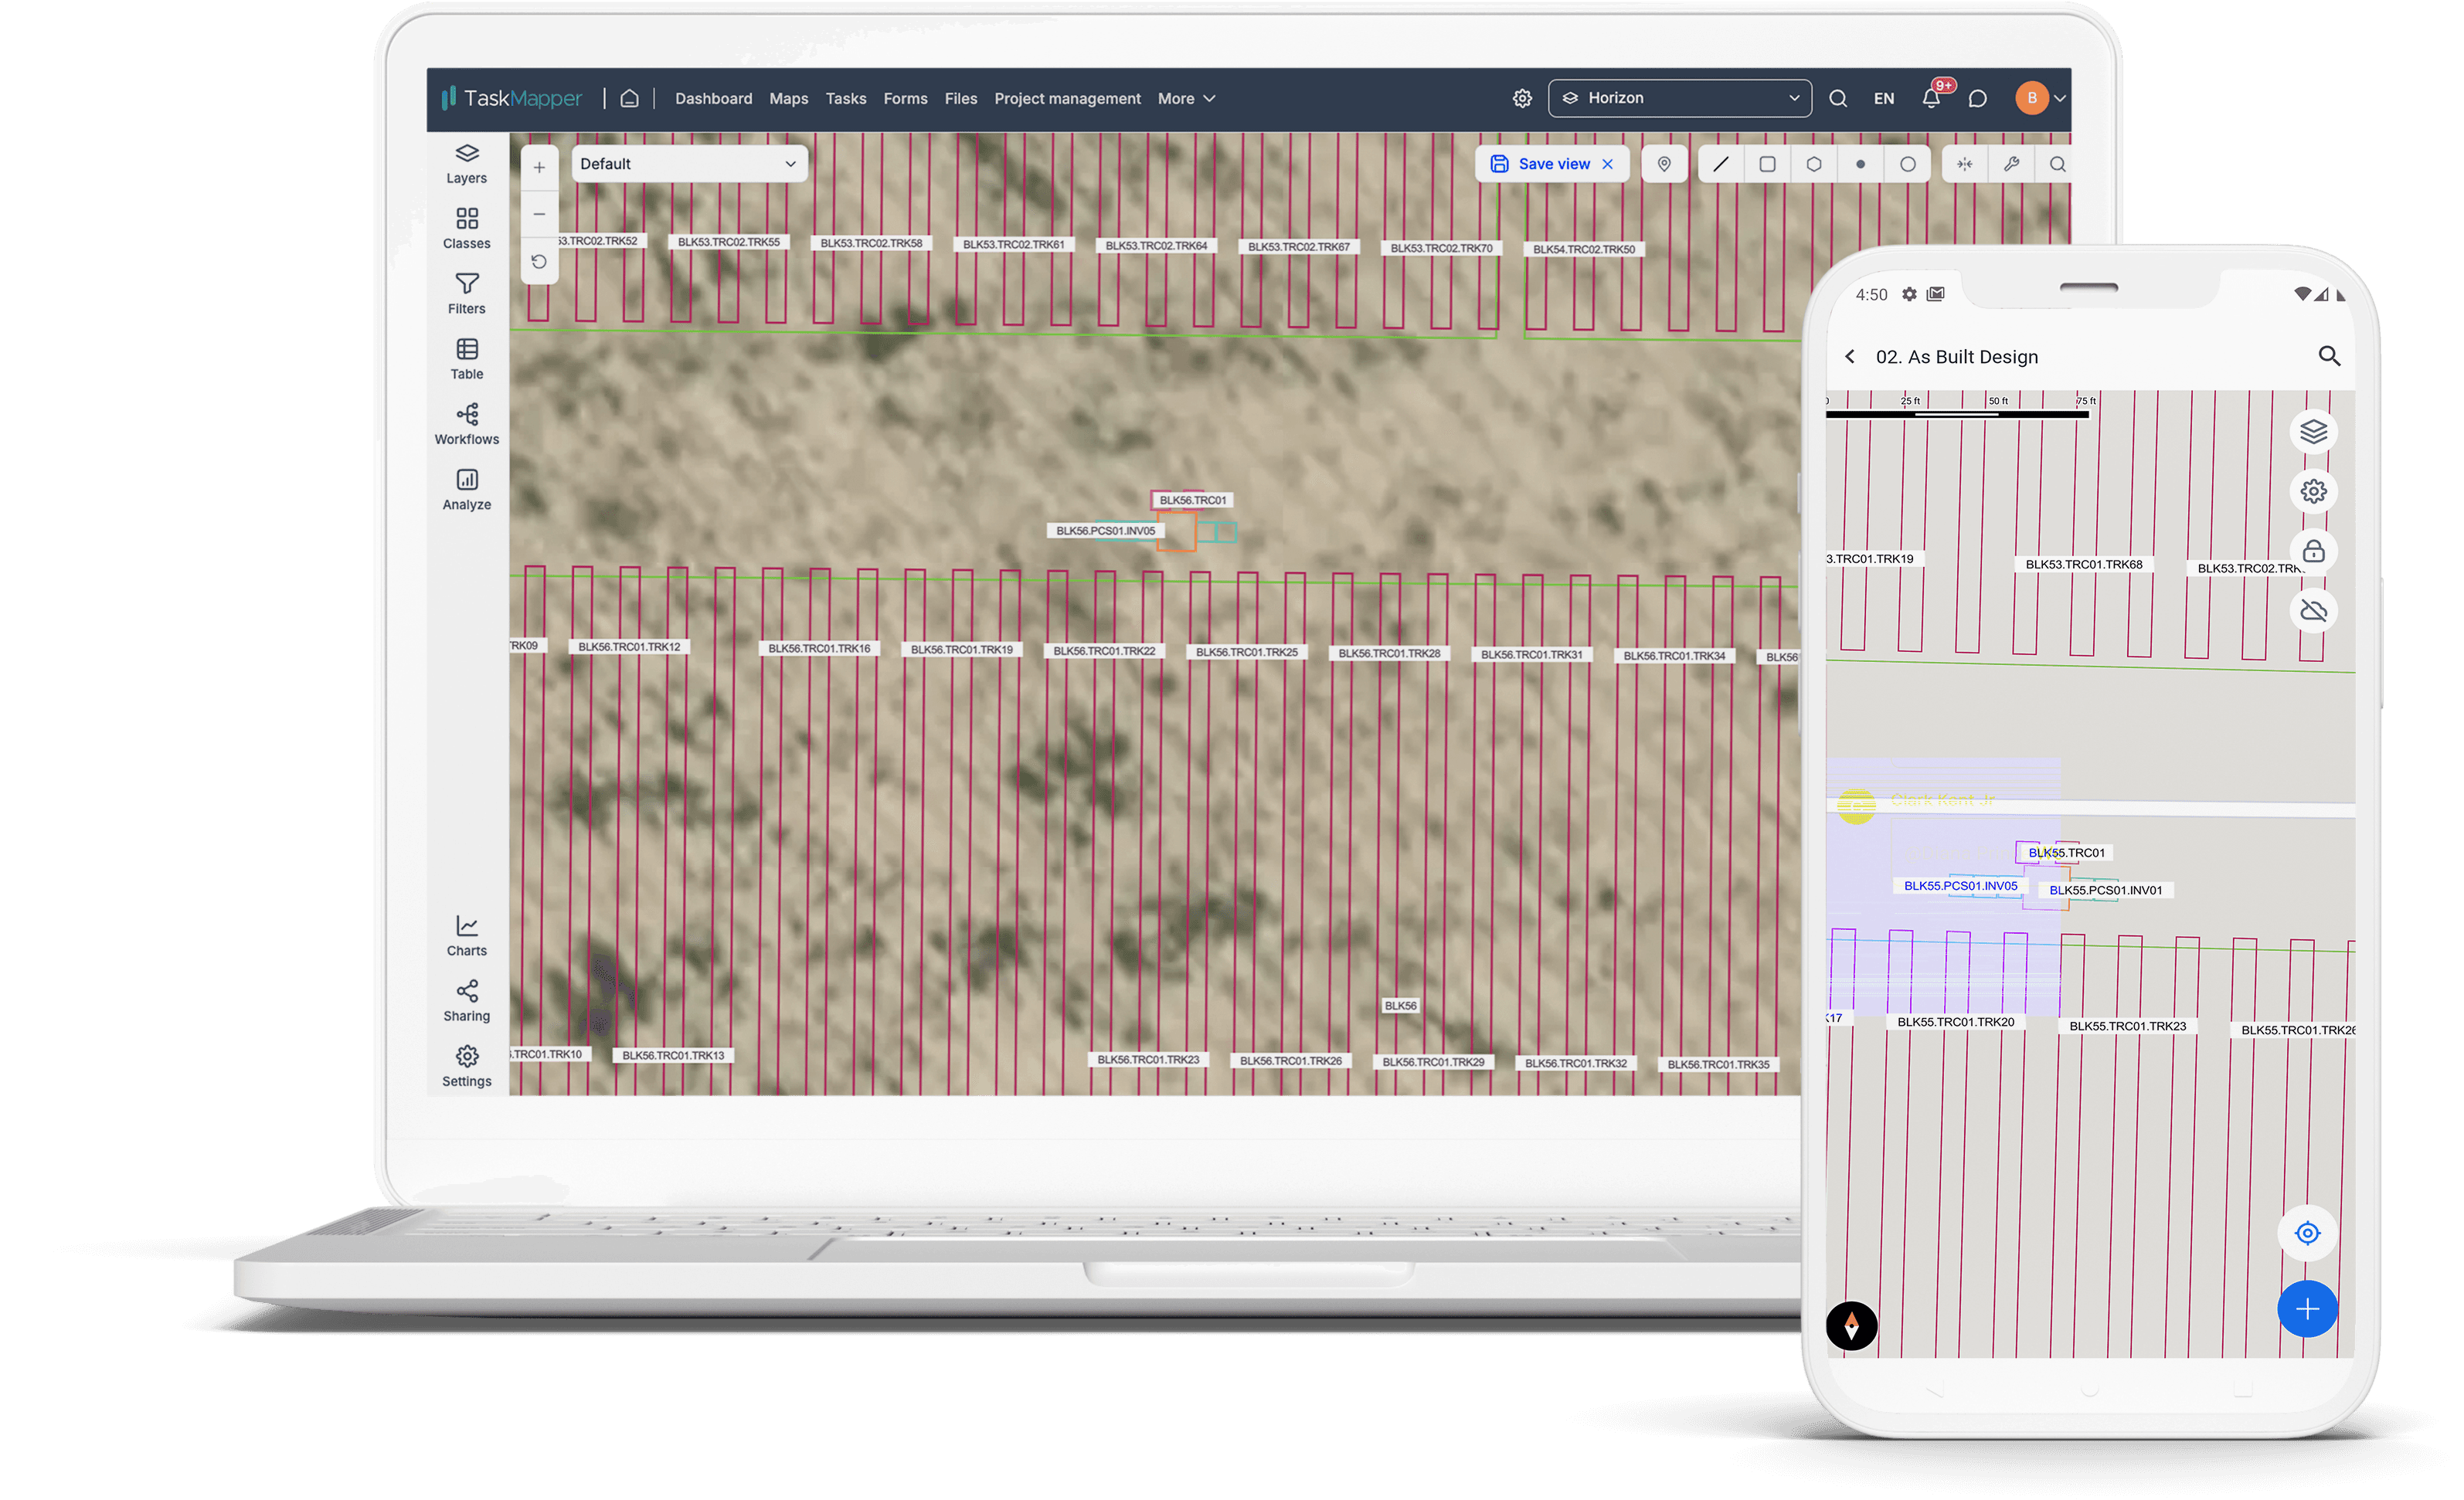Open the Workflows panel
2464x1500 pixels.
coord(466,424)
